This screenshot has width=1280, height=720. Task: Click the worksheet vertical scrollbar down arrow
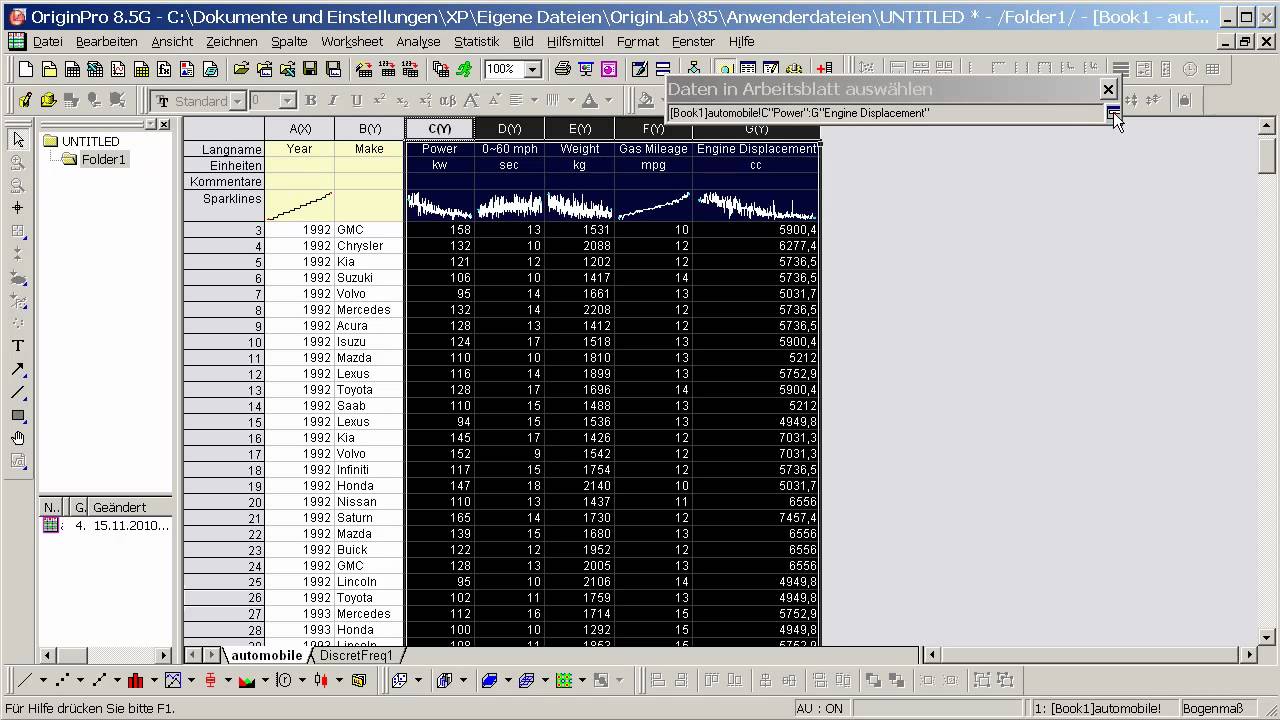1267,637
